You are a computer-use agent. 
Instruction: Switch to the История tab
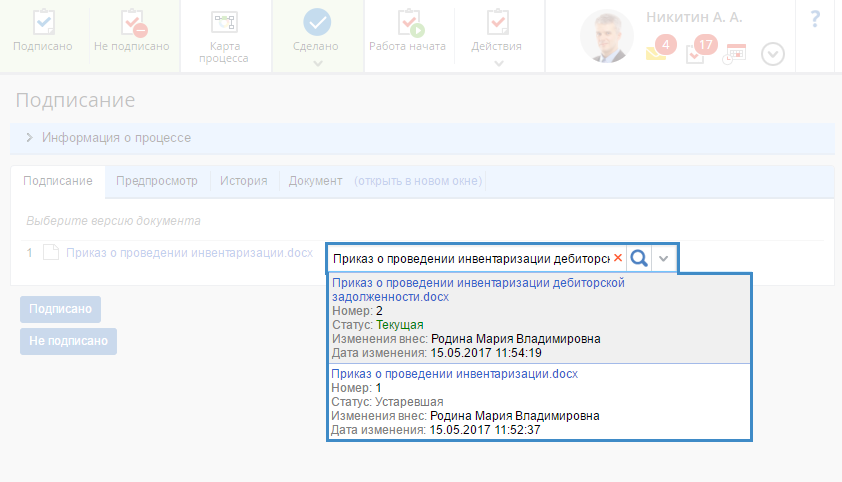click(244, 181)
